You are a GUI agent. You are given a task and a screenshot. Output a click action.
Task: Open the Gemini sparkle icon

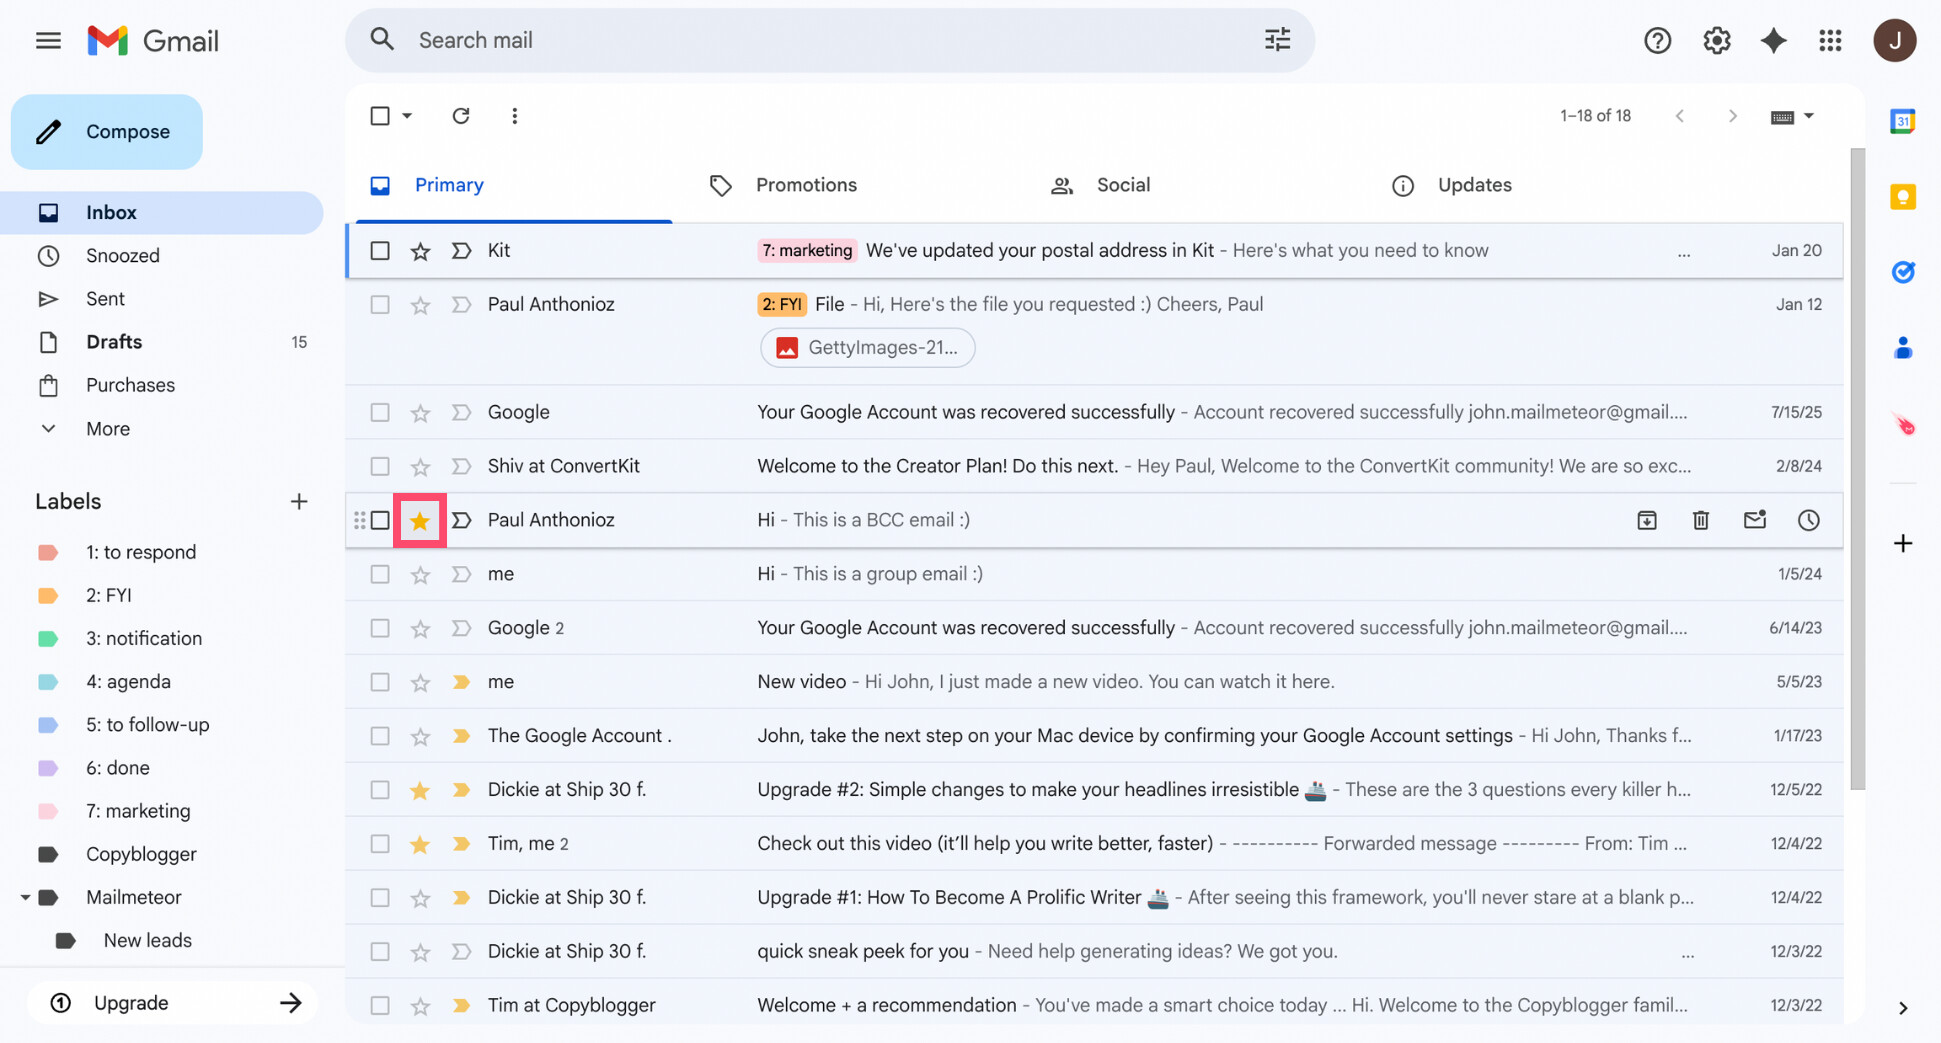[x=1773, y=40]
